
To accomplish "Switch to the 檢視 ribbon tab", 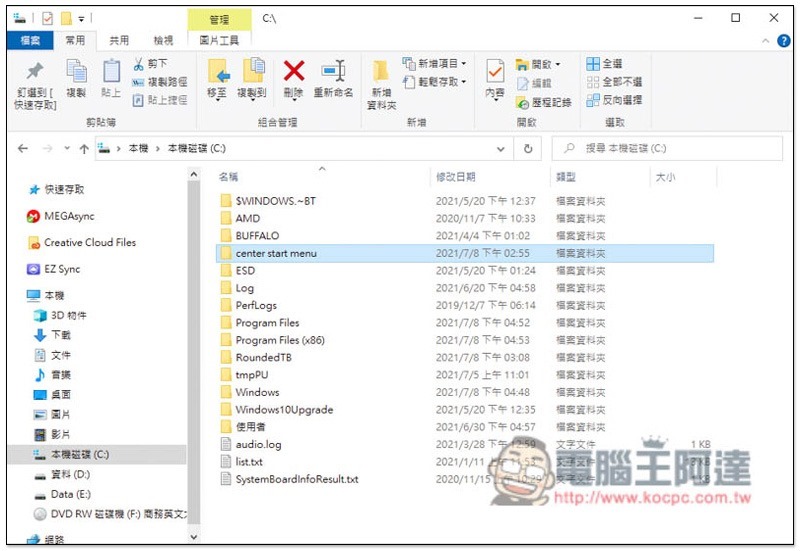I will (163, 40).
